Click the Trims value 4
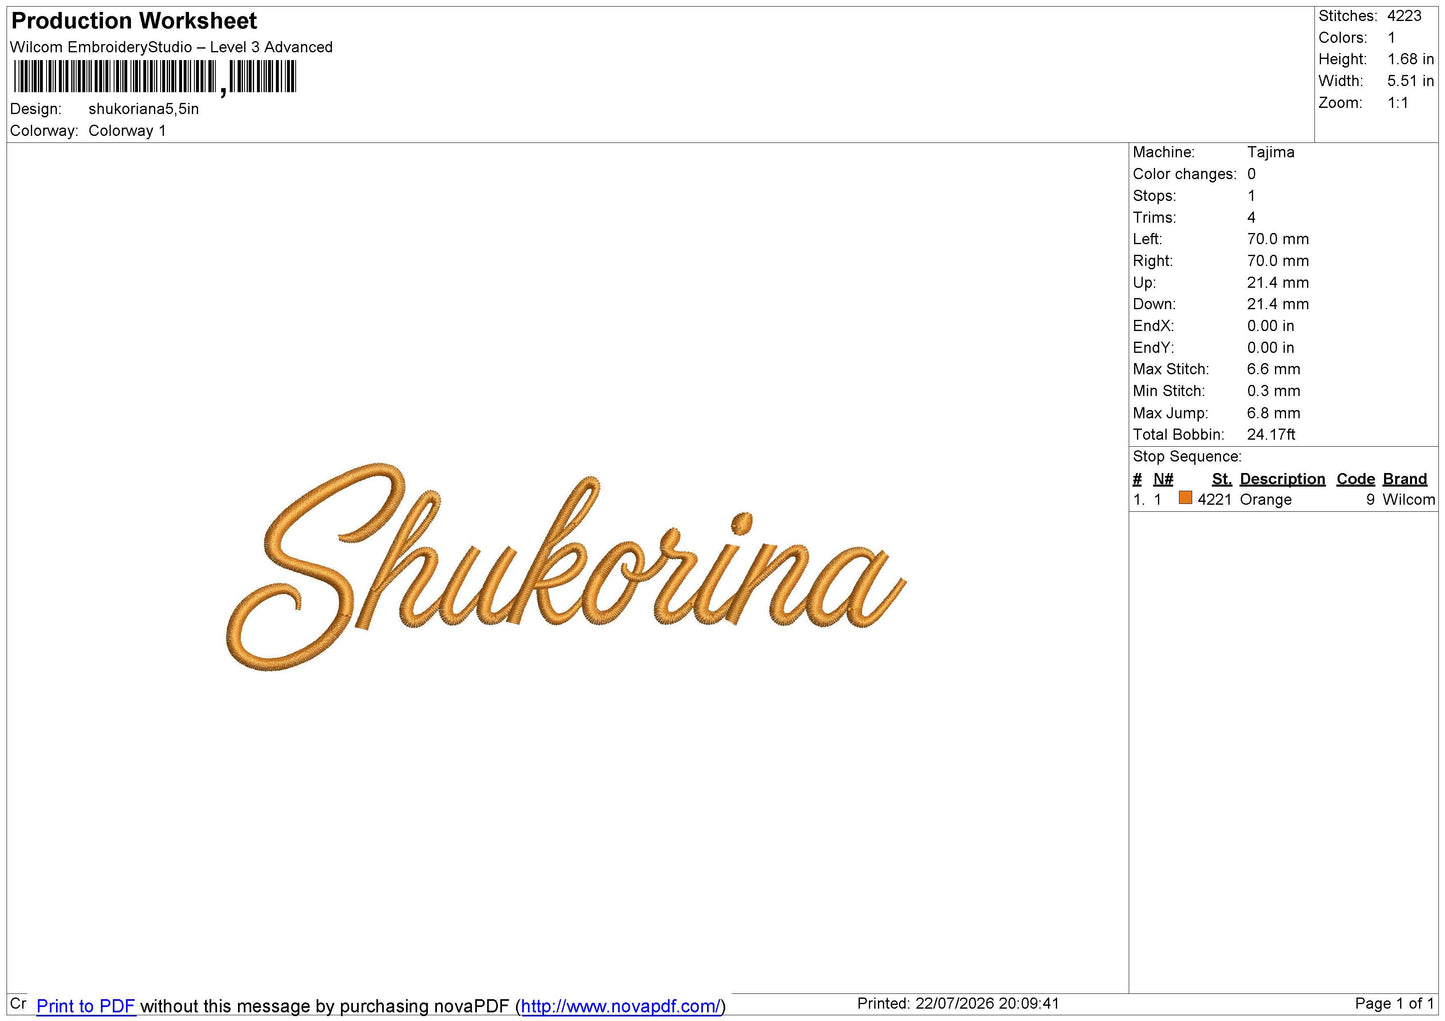This screenshot has height=1021, width=1445. (1251, 218)
